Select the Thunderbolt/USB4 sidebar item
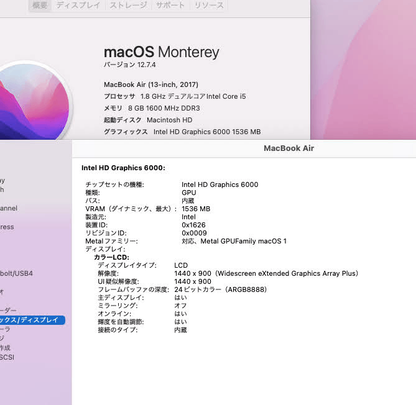 pos(16,273)
